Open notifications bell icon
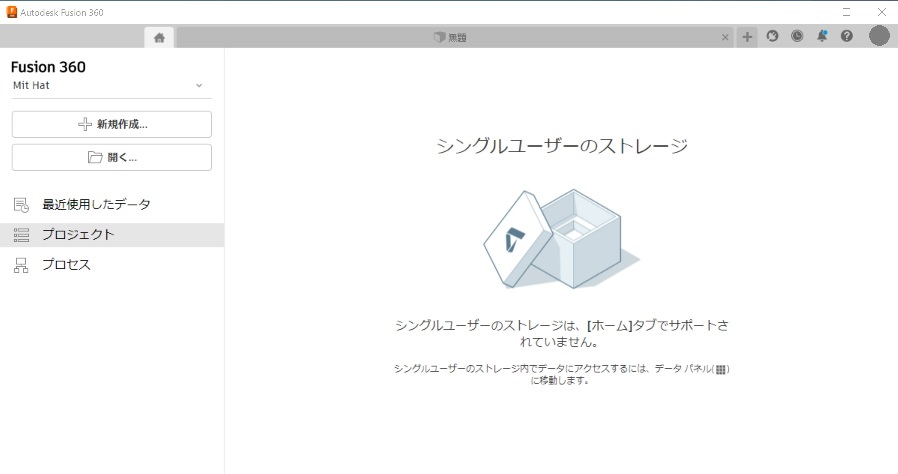Image resolution: width=898 pixels, height=474 pixels. click(x=822, y=36)
